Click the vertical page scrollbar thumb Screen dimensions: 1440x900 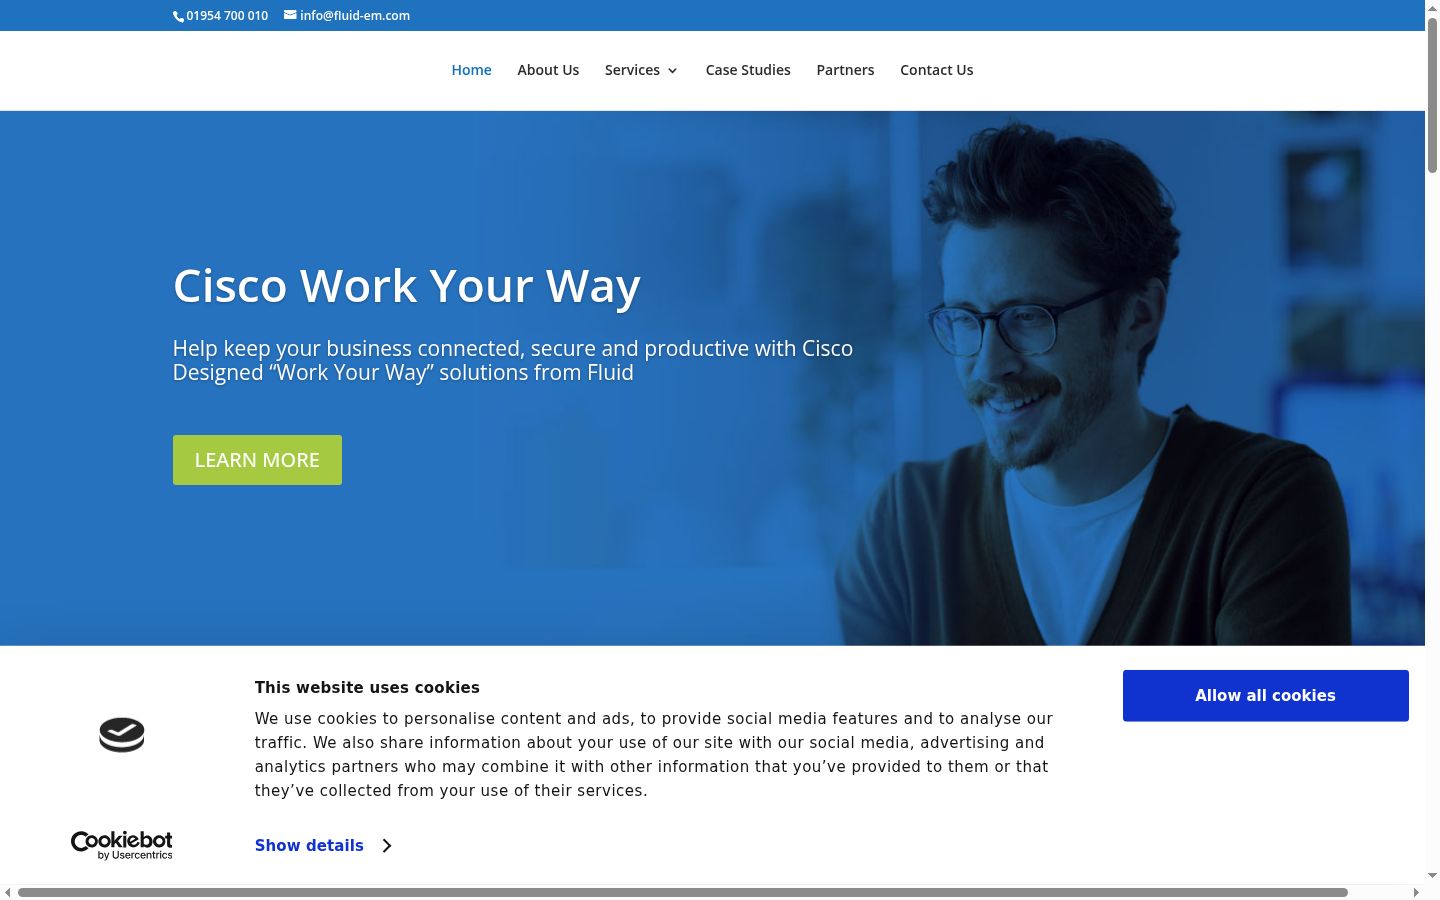(1432, 95)
